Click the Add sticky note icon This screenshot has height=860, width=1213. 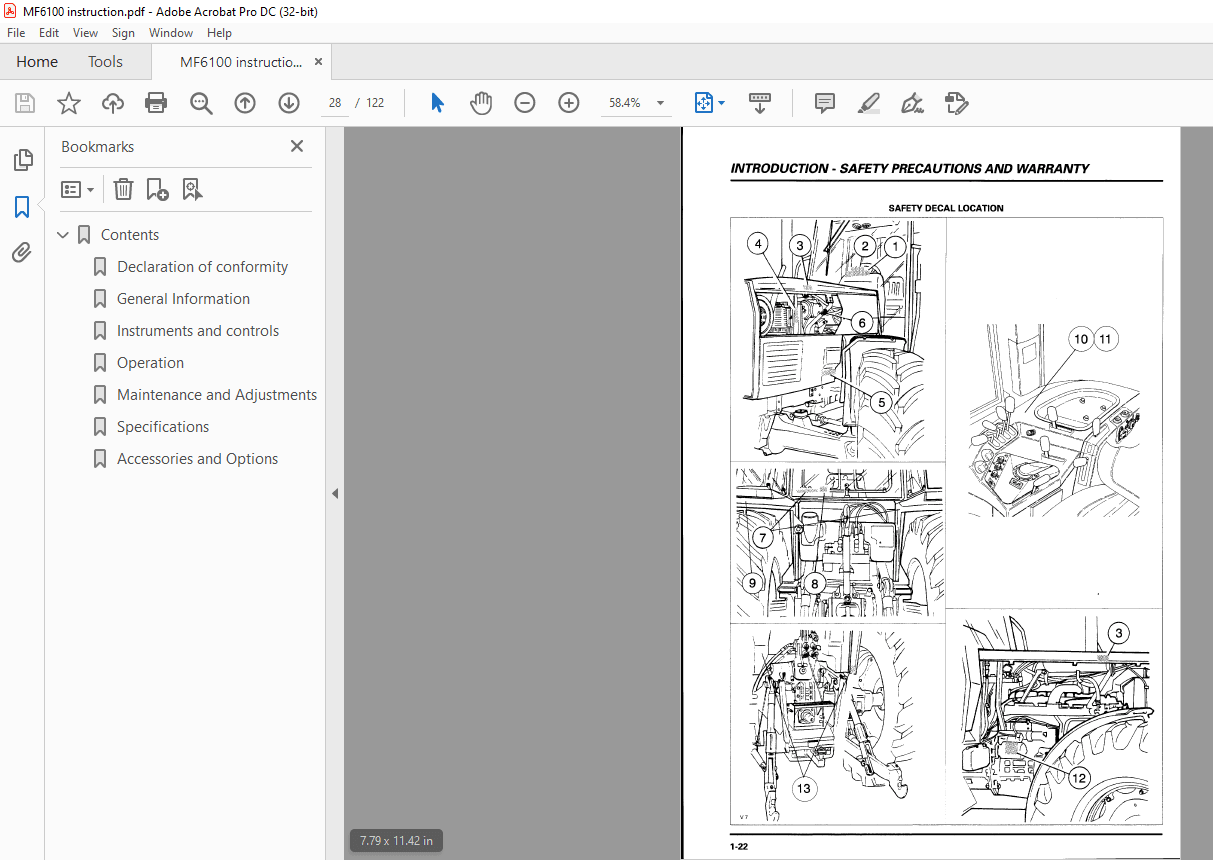(x=823, y=102)
